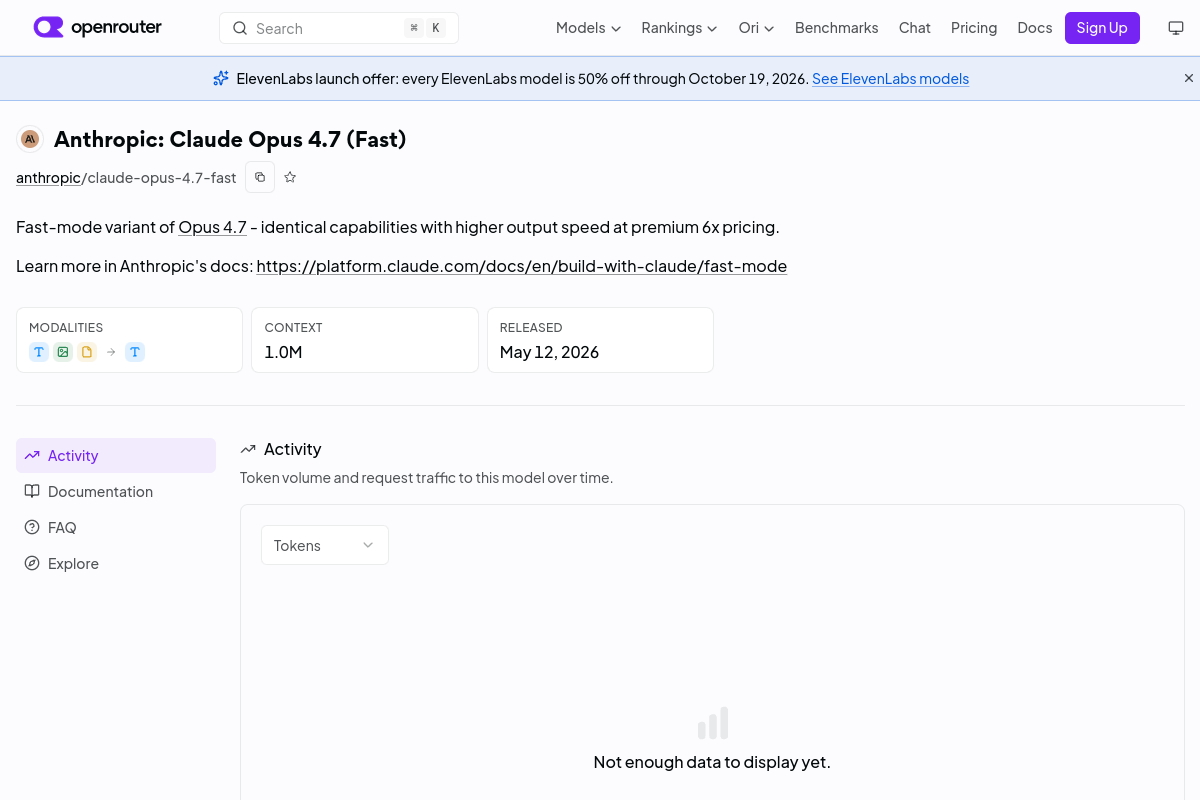Click the first text input modality icon
1200x800 pixels.
(x=39, y=352)
